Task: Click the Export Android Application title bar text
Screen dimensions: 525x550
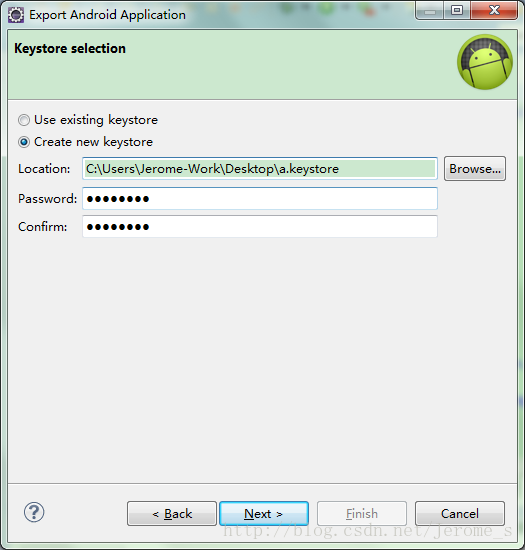Action: point(107,15)
